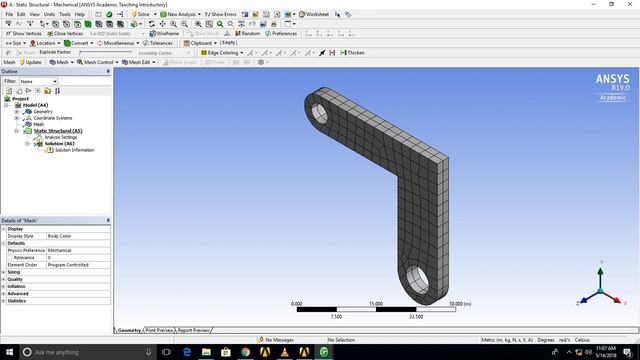Click the Explode Factor slider
Image resolution: width=640 pixels, height=360 pixels.
click(106, 53)
